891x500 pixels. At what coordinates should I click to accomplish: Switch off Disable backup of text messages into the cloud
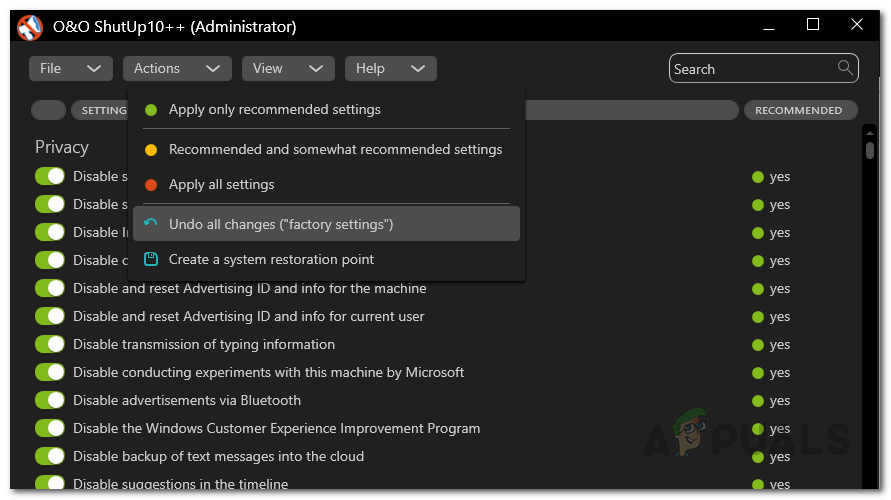[x=49, y=457]
